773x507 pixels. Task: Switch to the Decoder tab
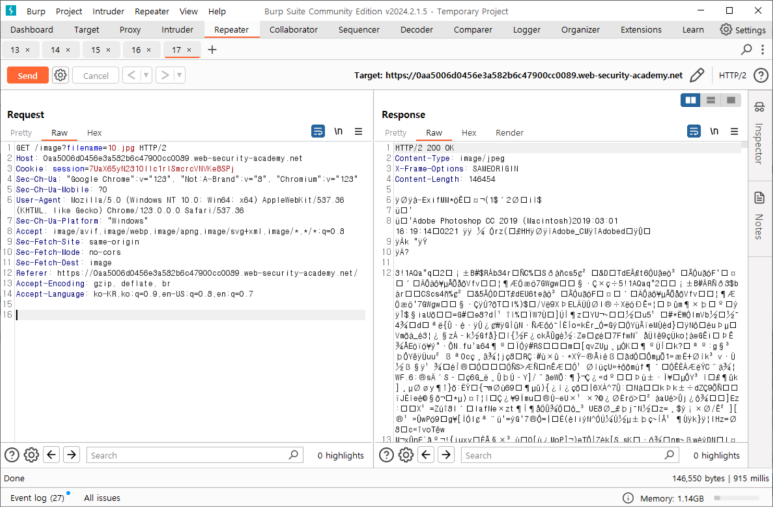point(417,30)
